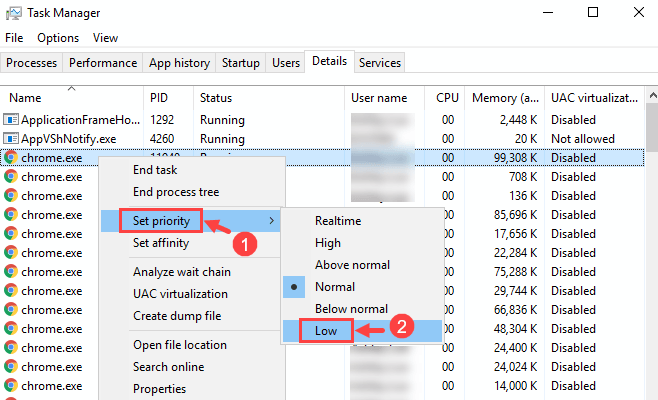658x400 pixels.
Task: Click the ApplicationFrameHost process icon
Action: (x=10, y=120)
